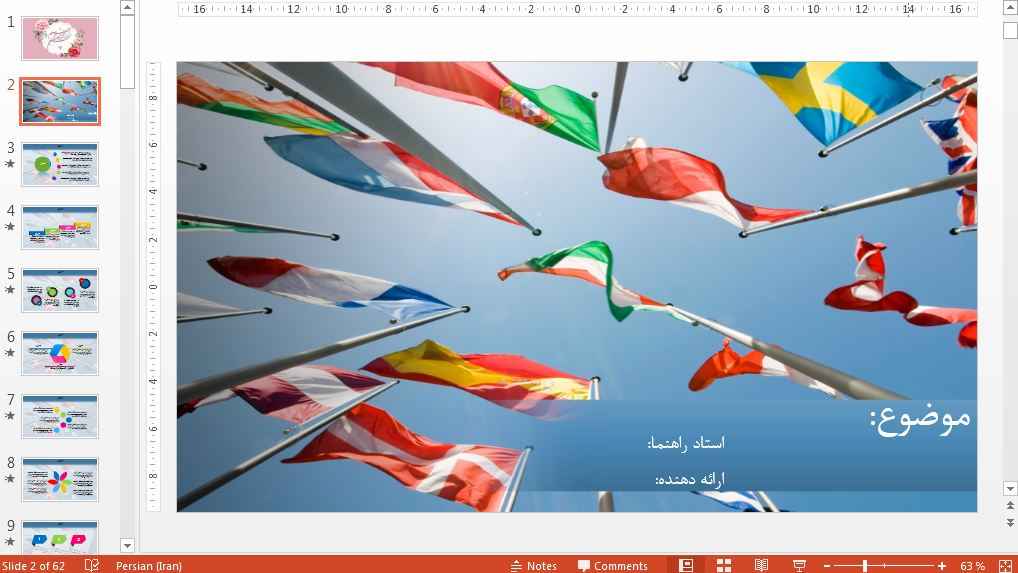Viewport: 1018px width, 573px height.
Task: Select slide 1 thumbnail with floral design
Action: tap(60, 38)
